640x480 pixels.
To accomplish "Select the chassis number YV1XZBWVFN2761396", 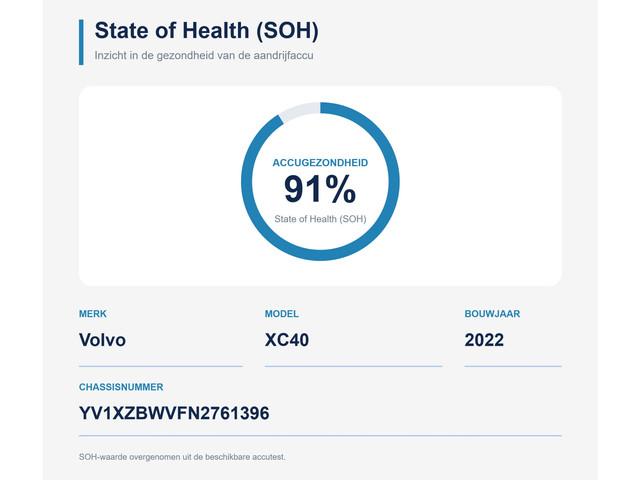I will [x=174, y=413].
